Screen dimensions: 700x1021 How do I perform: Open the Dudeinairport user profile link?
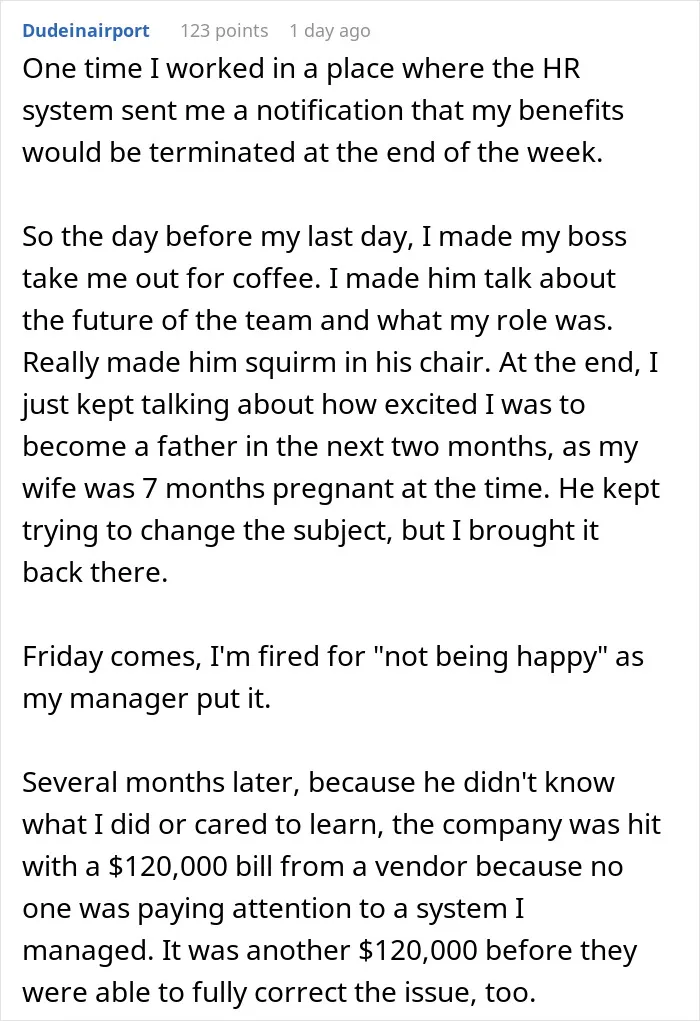tap(86, 31)
